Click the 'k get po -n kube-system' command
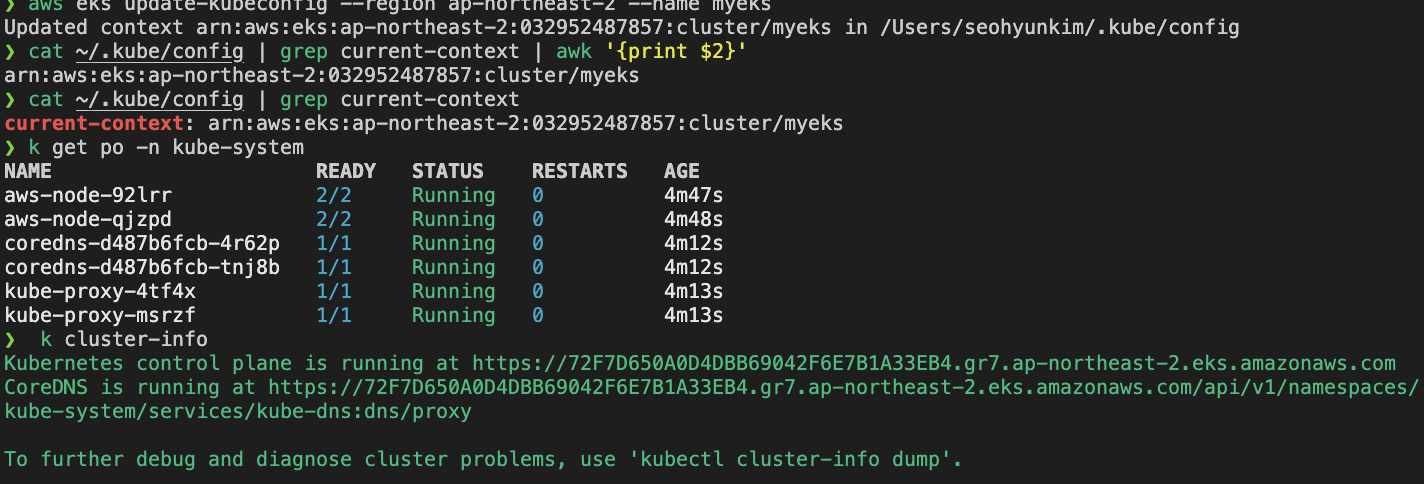 coord(166,147)
